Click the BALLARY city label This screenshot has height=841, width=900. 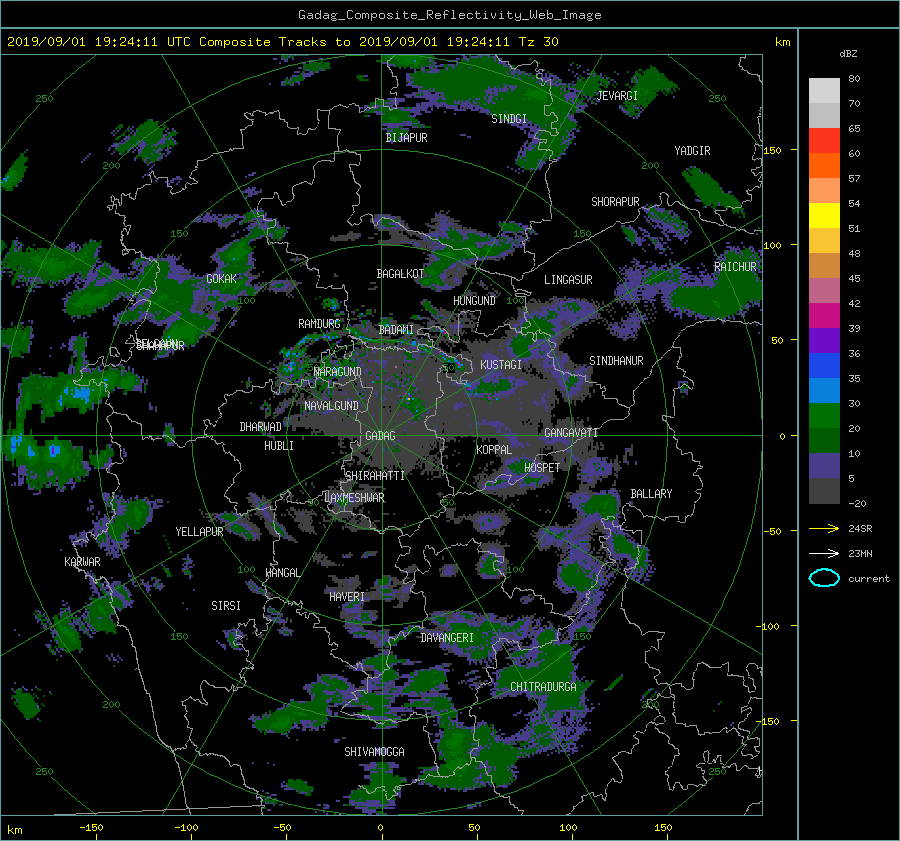(x=651, y=494)
